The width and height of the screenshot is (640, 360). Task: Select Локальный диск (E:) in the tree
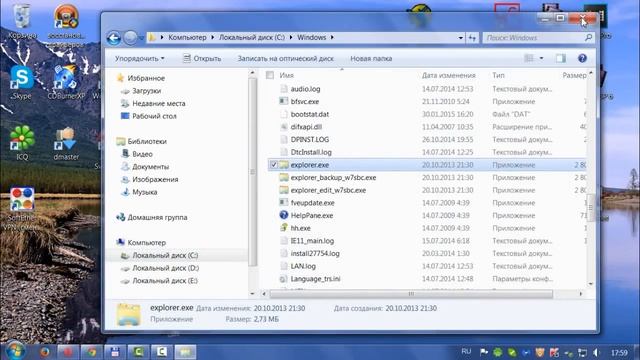(x=165, y=280)
